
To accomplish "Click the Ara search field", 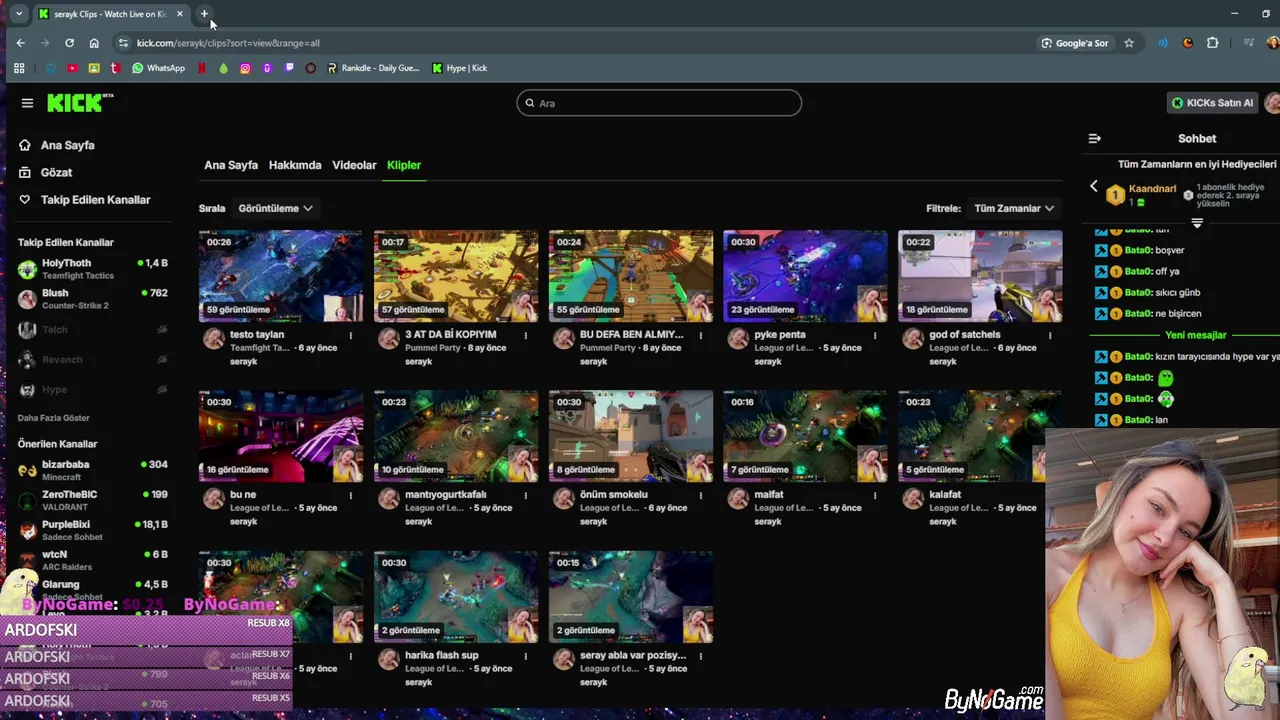I will tap(659, 103).
